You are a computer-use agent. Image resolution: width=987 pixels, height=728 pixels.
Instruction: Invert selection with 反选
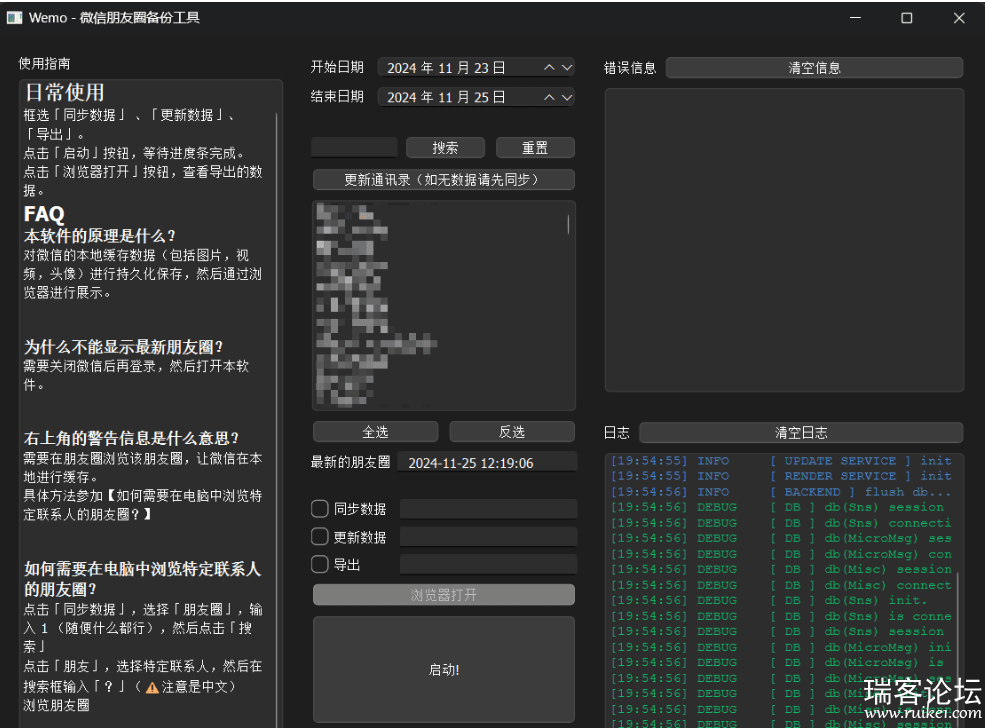tap(512, 432)
